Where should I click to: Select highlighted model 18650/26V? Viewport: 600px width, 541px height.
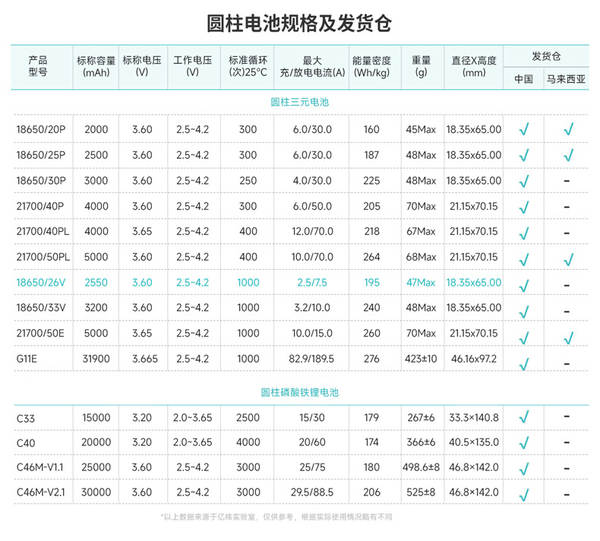click(x=41, y=283)
